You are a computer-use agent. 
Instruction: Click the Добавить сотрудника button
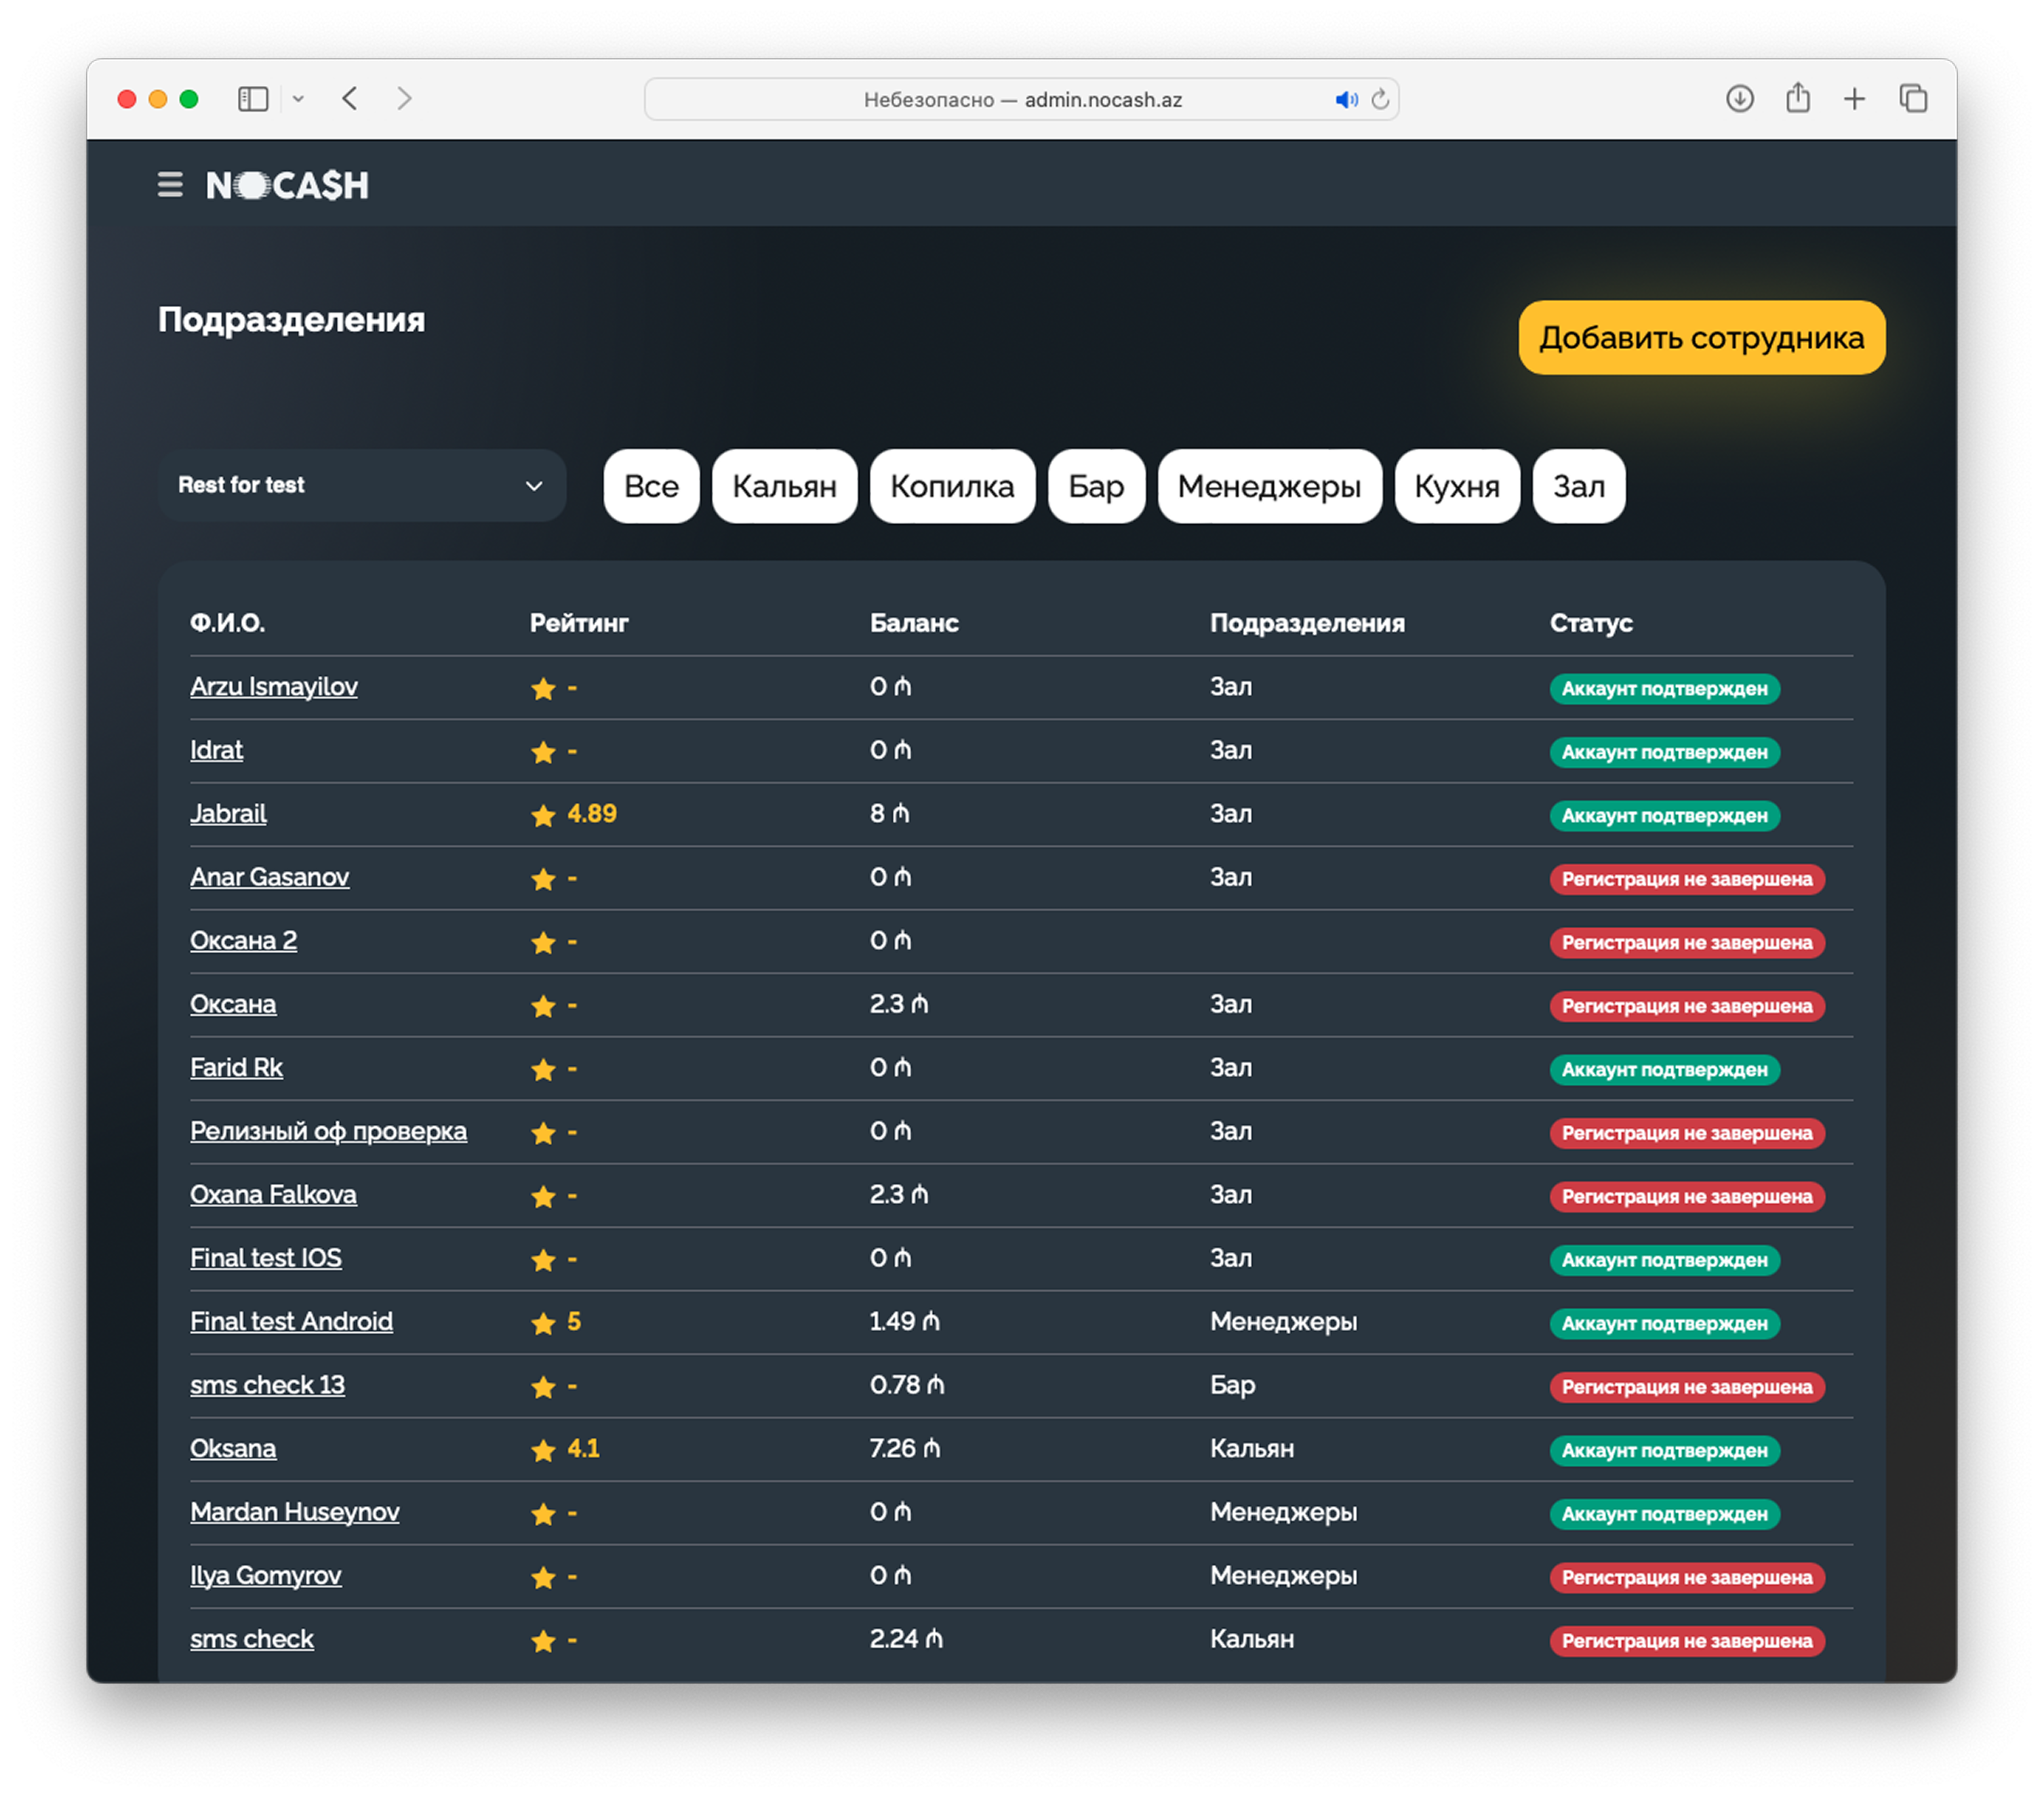[x=1701, y=338]
